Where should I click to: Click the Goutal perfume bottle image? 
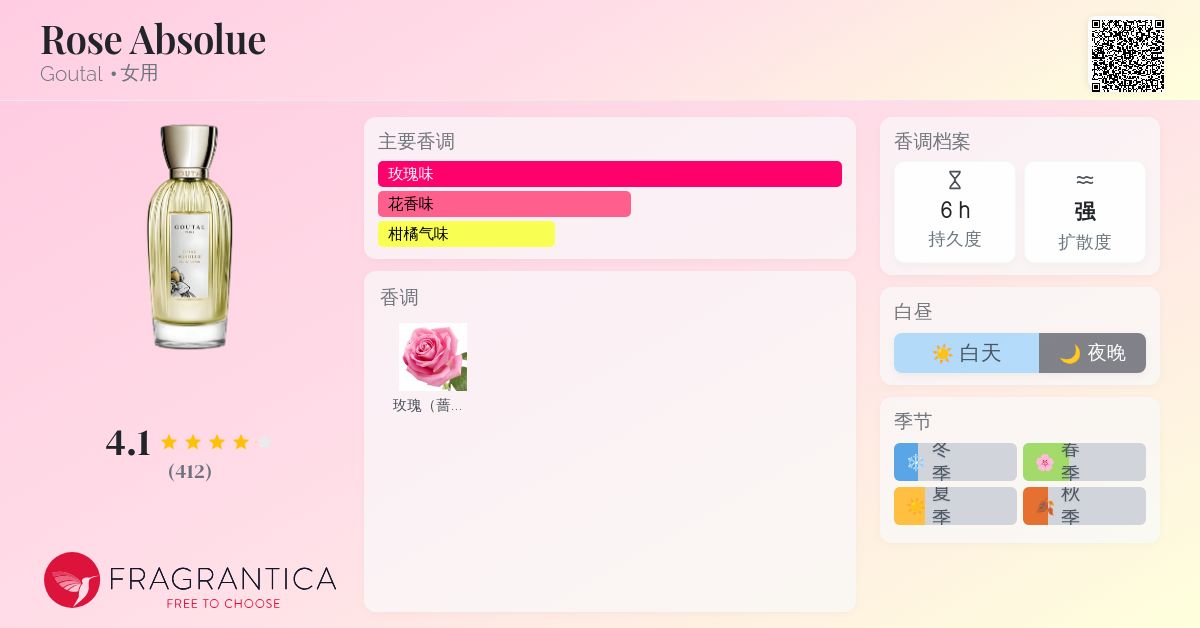pyautogui.click(x=190, y=237)
